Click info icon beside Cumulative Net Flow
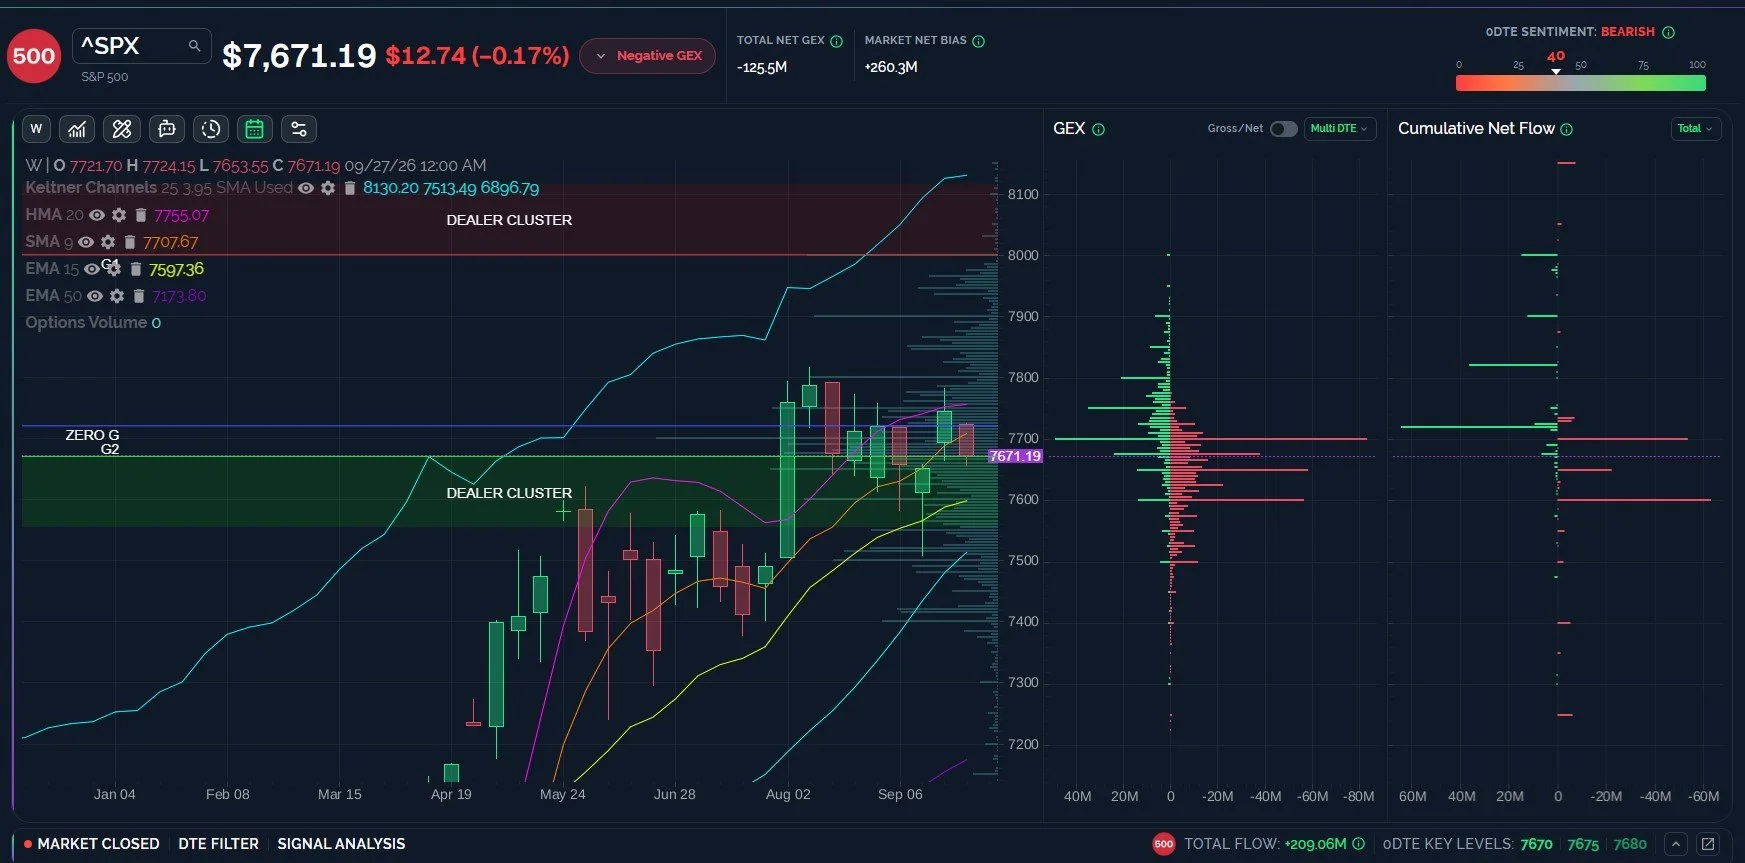 [x=1567, y=129]
